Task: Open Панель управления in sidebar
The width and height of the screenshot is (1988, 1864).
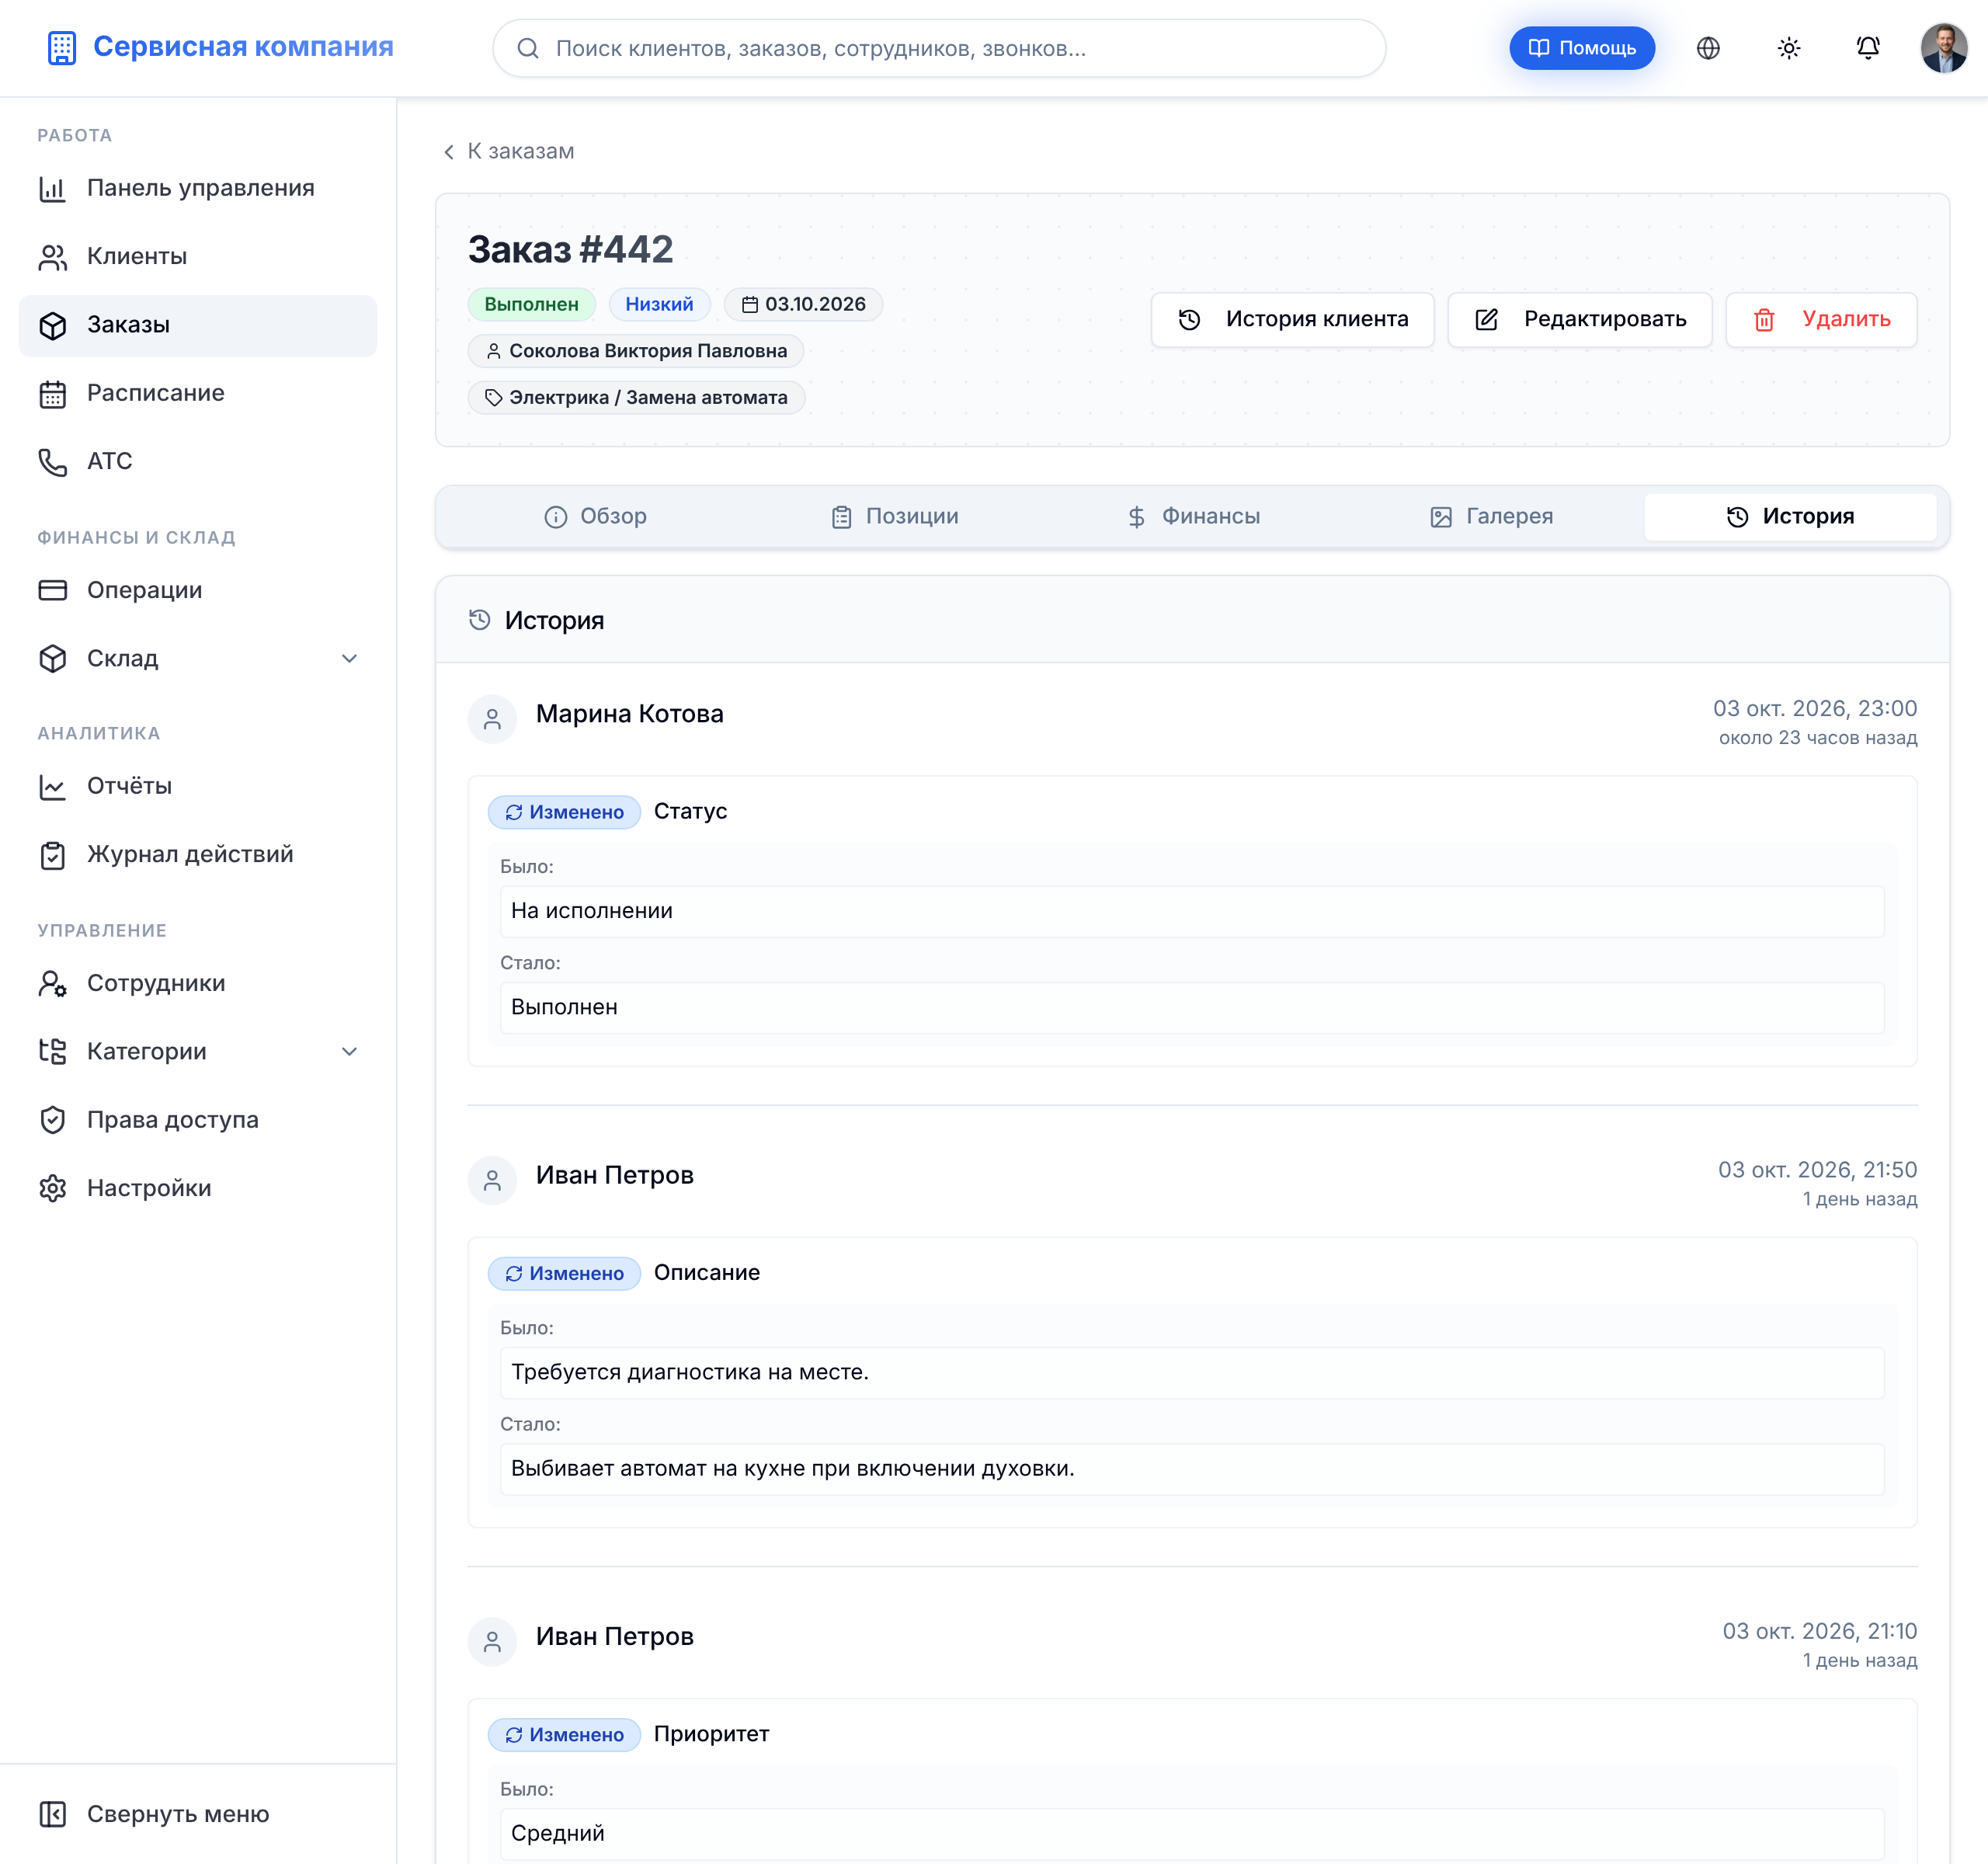Action: [198, 188]
